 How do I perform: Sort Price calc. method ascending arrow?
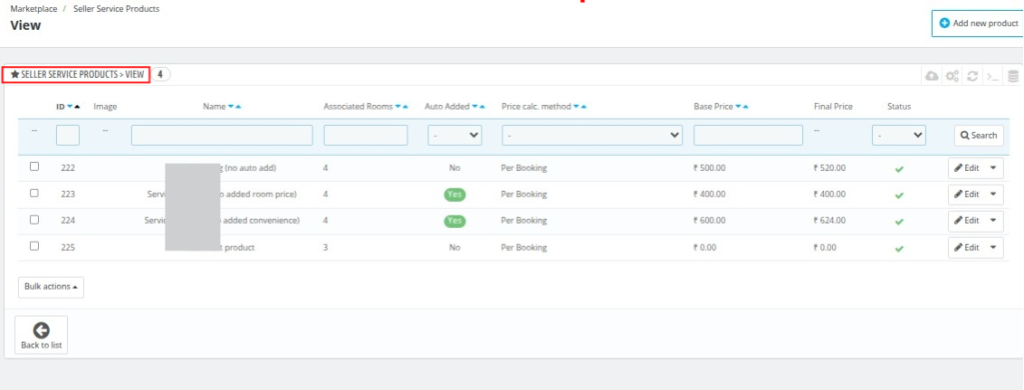pyautogui.click(x=583, y=106)
